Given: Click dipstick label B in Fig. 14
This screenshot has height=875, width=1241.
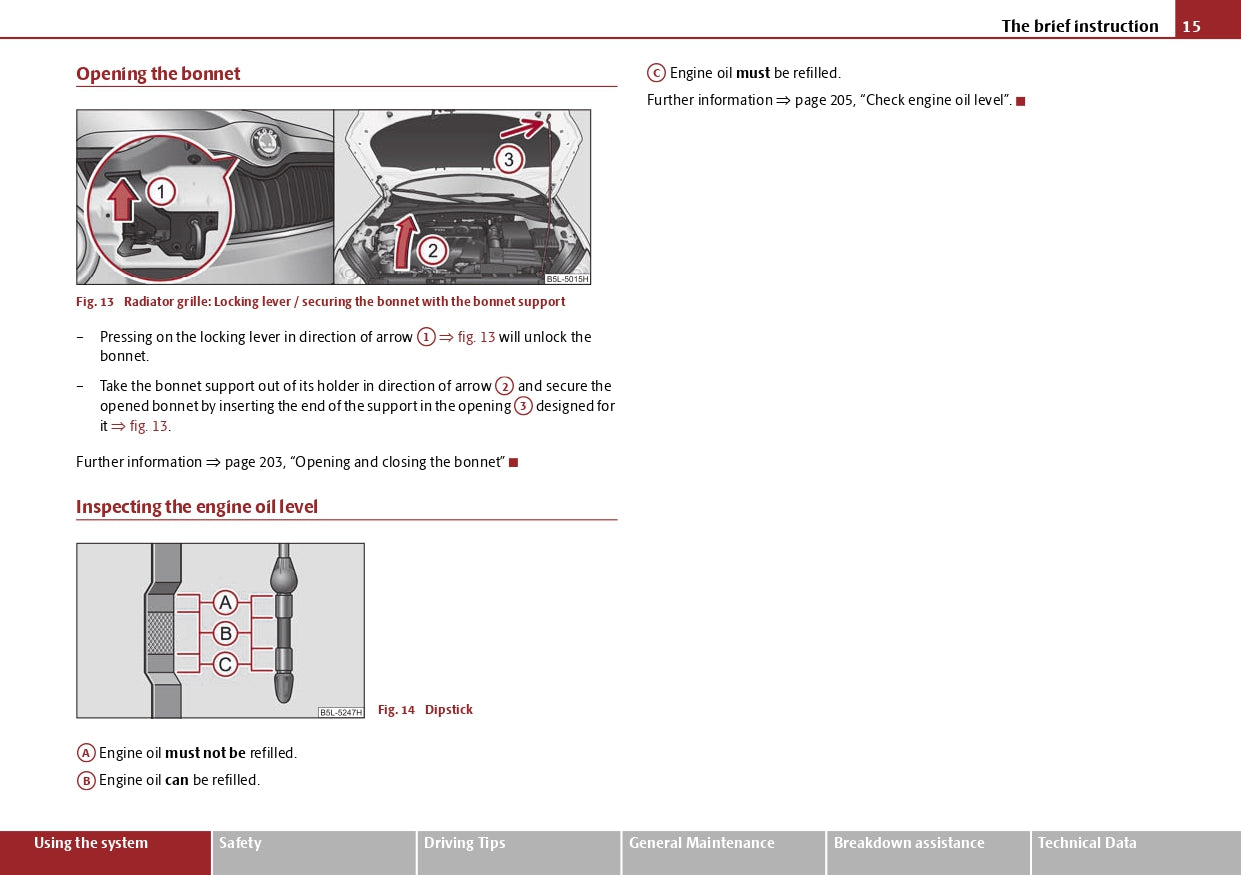Looking at the screenshot, I should point(226,633).
